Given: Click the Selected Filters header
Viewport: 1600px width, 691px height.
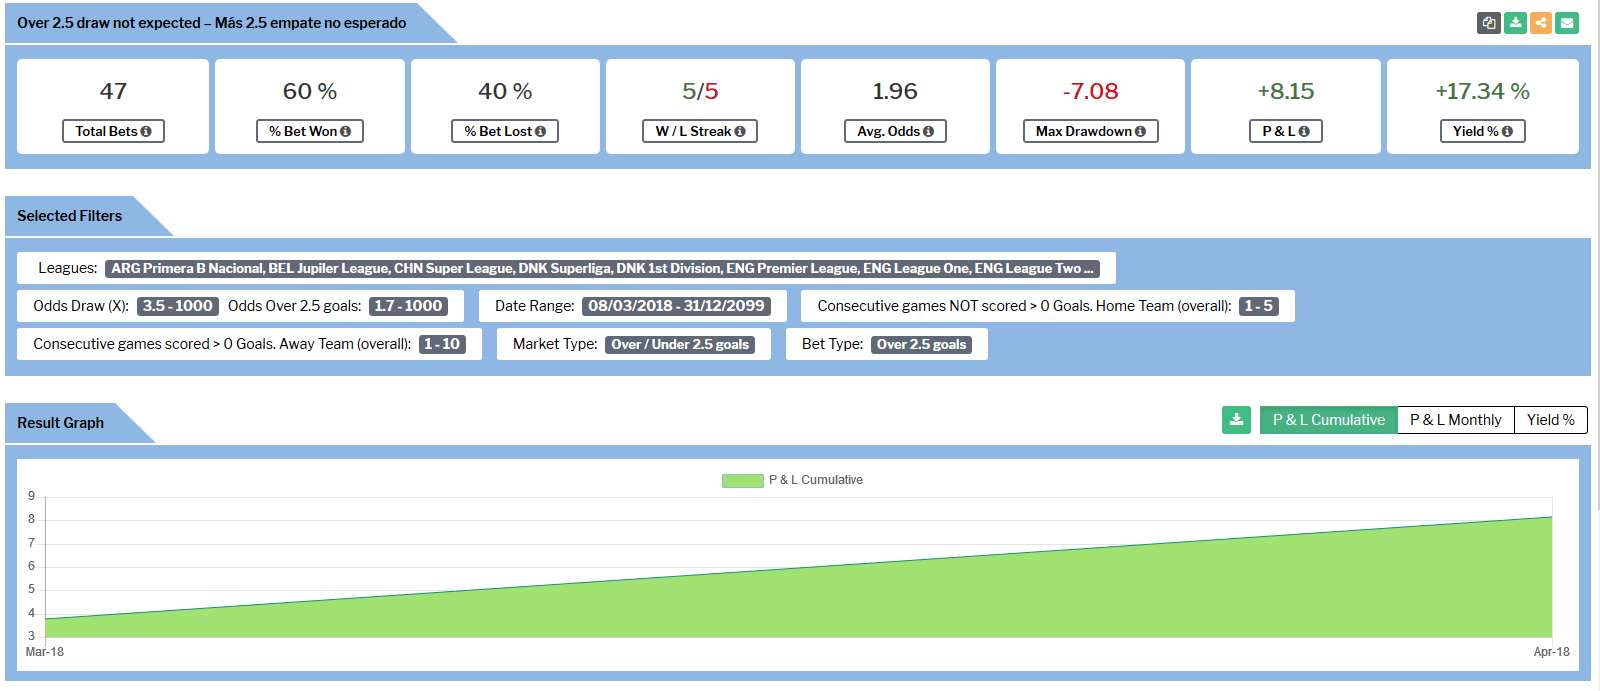Looking at the screenshot, I should (x=69, y=216).
